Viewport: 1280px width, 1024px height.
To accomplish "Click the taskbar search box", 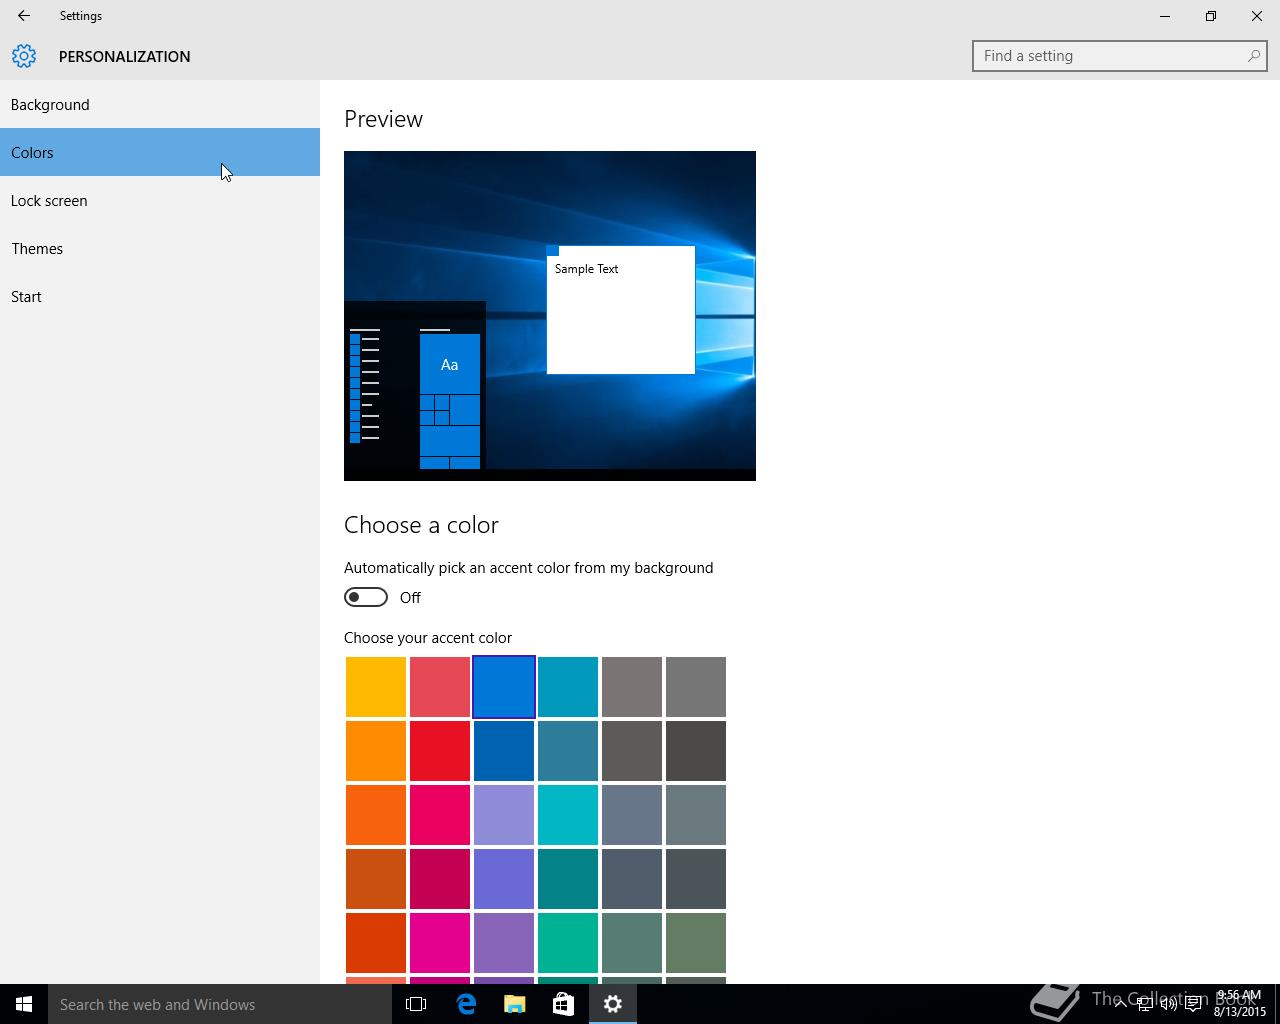I will [x=220, y=1004].
